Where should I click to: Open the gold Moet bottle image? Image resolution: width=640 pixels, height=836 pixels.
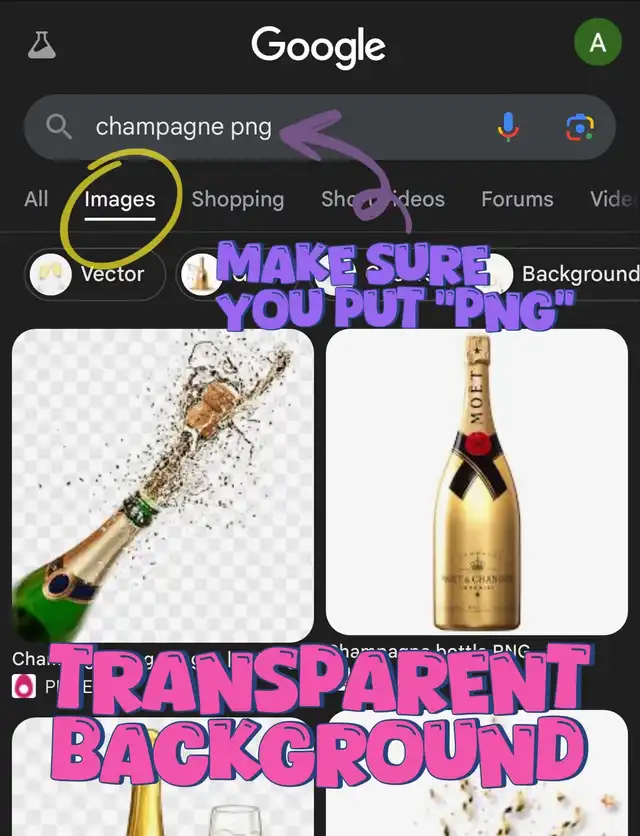click(477, 482)
